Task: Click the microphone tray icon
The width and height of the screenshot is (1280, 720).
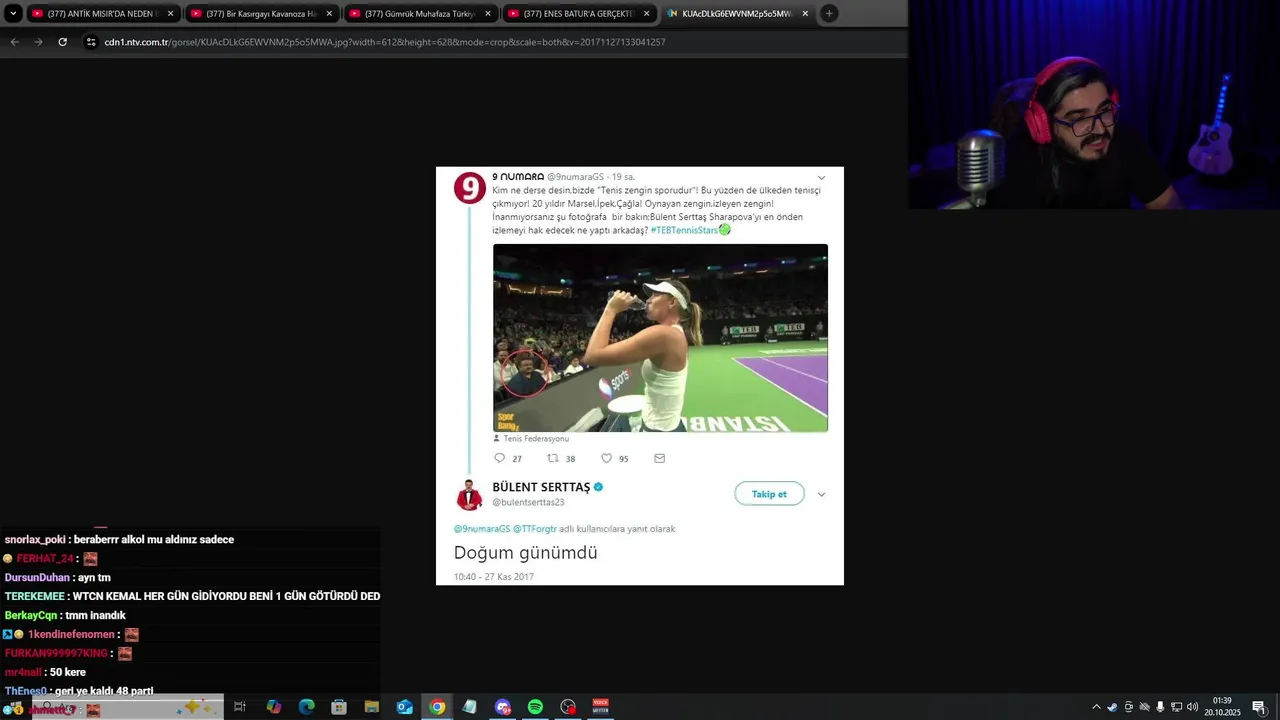Action: click(1160, 707)
